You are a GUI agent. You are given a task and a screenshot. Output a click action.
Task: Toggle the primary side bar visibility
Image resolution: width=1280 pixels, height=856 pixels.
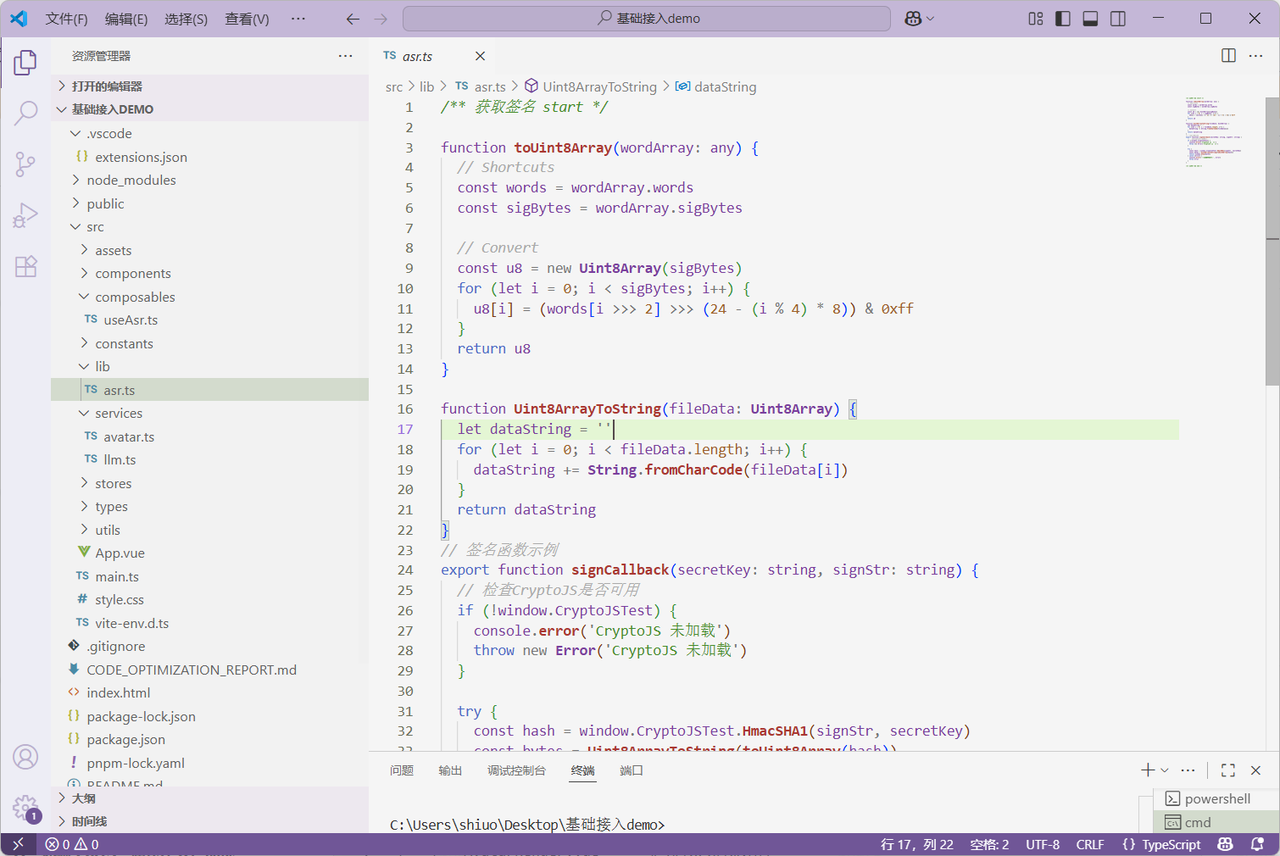coord(1063,19)
